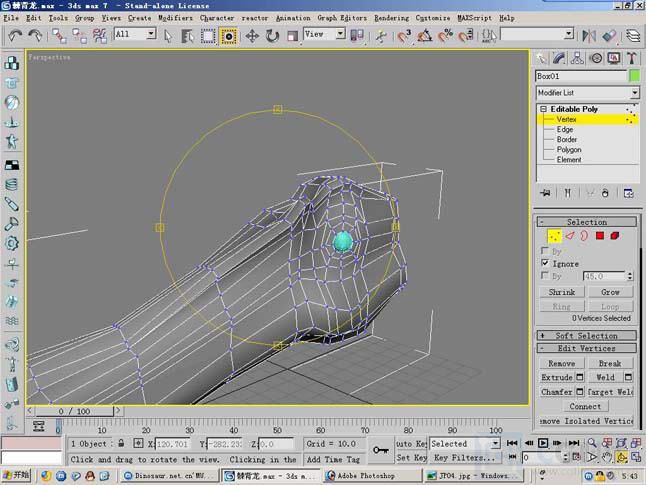
Task: Open selection filter All dropdown
Action: [x=151, y=33]
